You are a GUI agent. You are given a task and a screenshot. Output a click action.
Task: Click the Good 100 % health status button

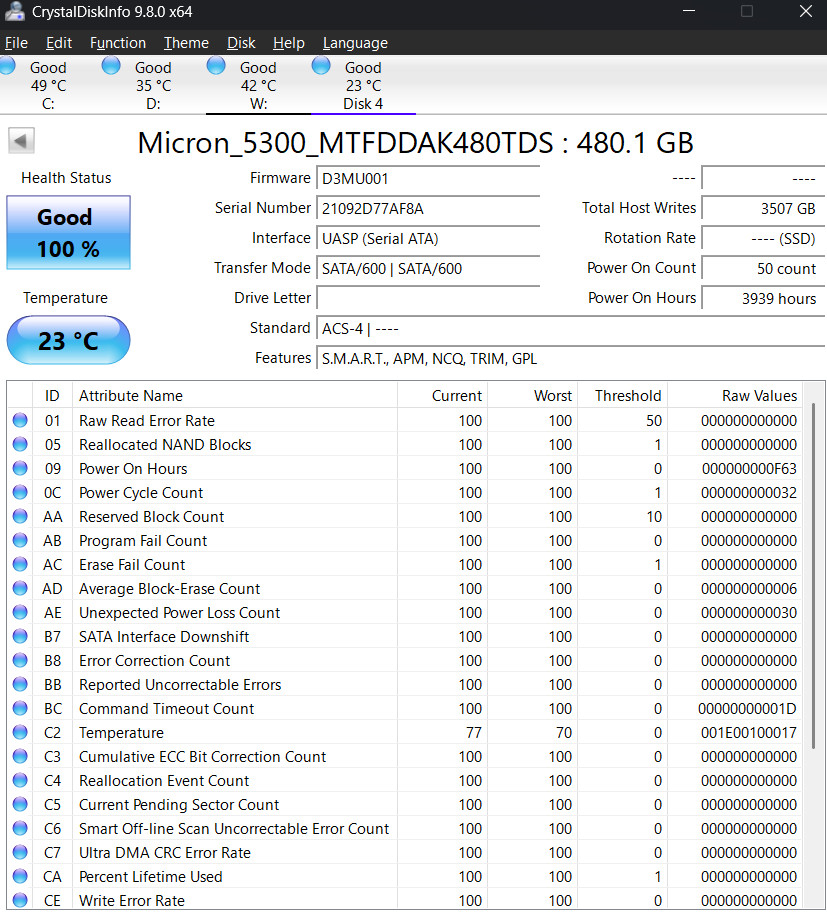pyautogui.click(x=68, y=233)
